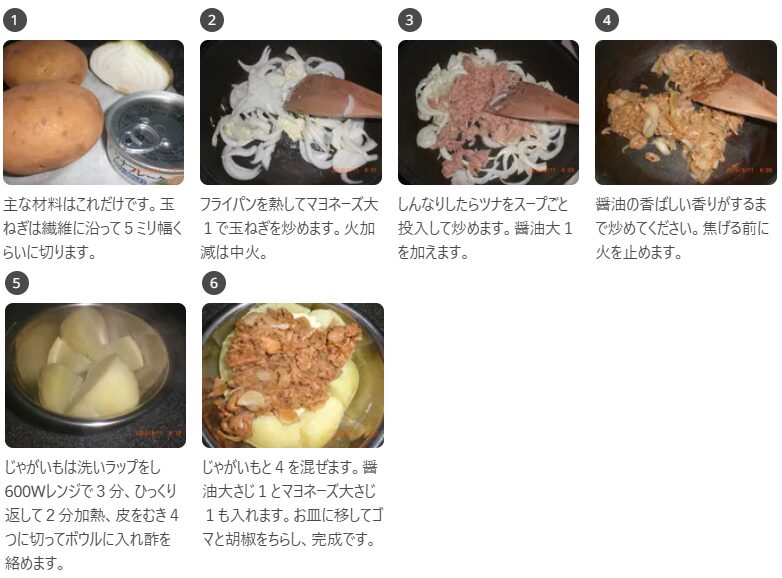Click the step 4 number badge

tap(607, 20)
